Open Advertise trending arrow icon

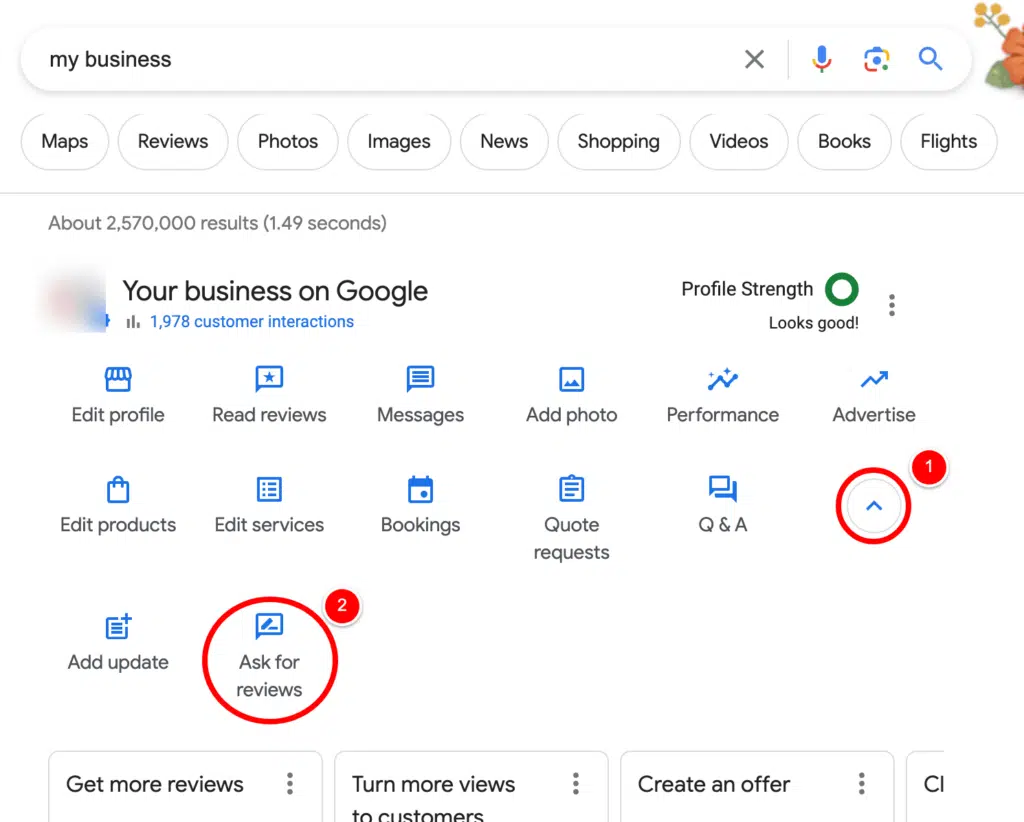tap(874, 379)
